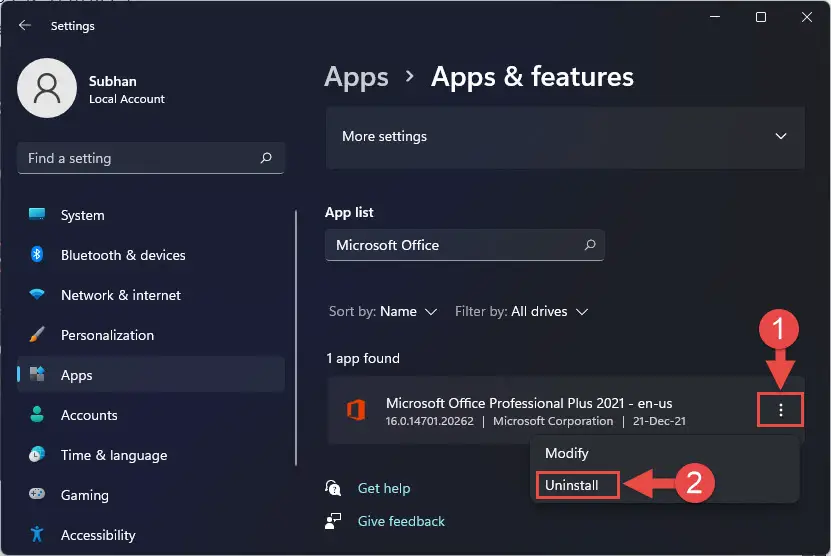Open Filter by All drives dropdown
This screenshot has width=831, height=556.
click(x=521, y=311)
